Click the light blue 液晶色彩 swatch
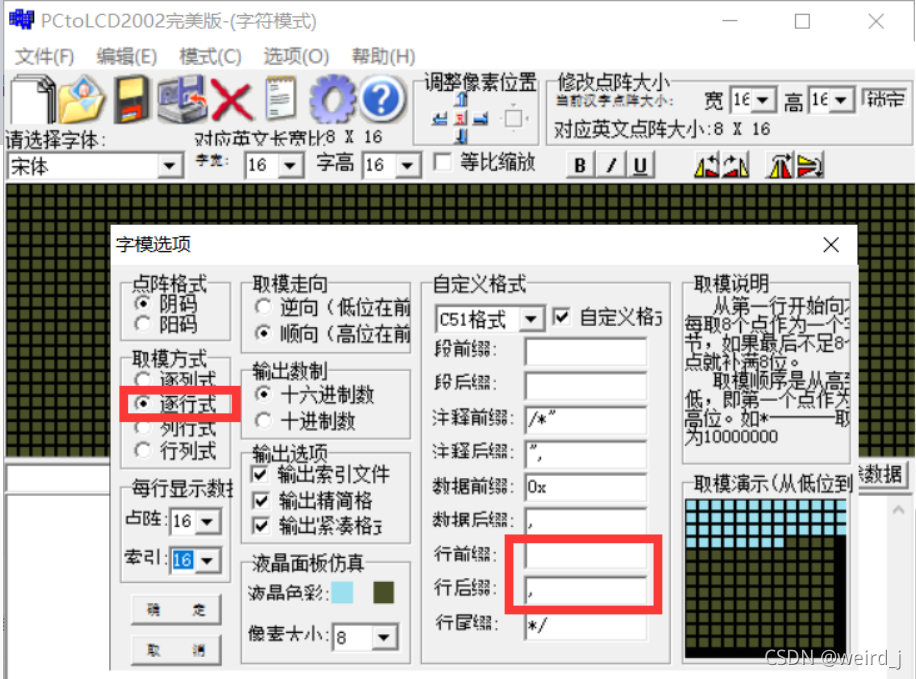 [x=342, y=593]
